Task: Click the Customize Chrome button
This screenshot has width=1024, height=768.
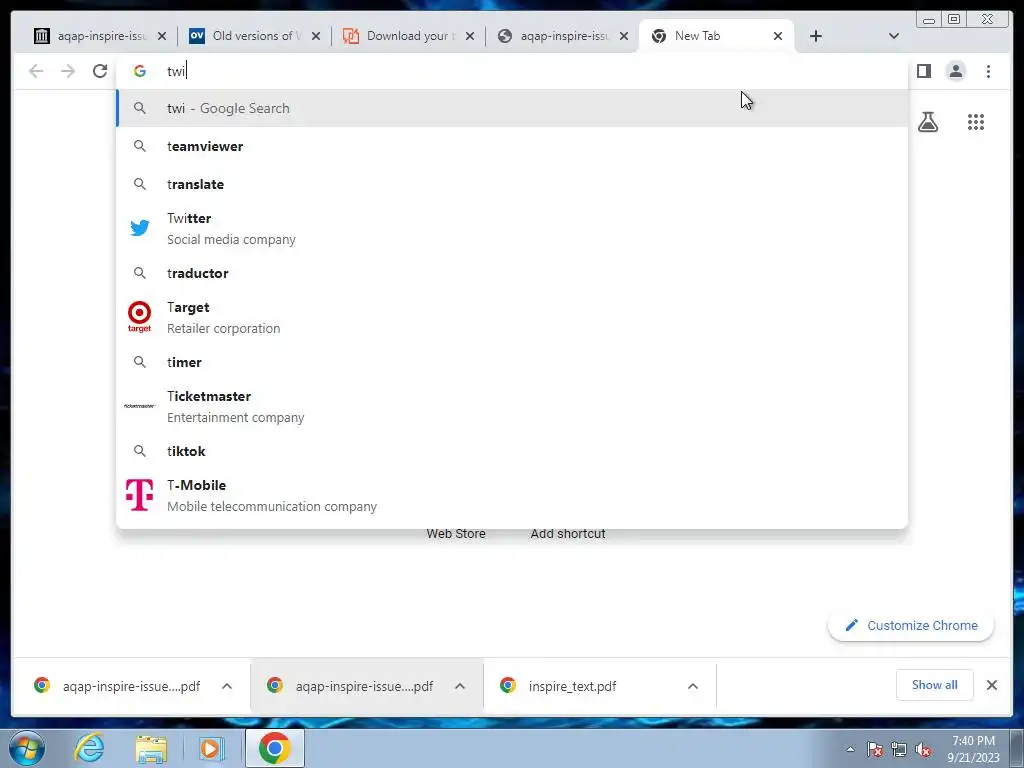Action: (x=911, y=625)
